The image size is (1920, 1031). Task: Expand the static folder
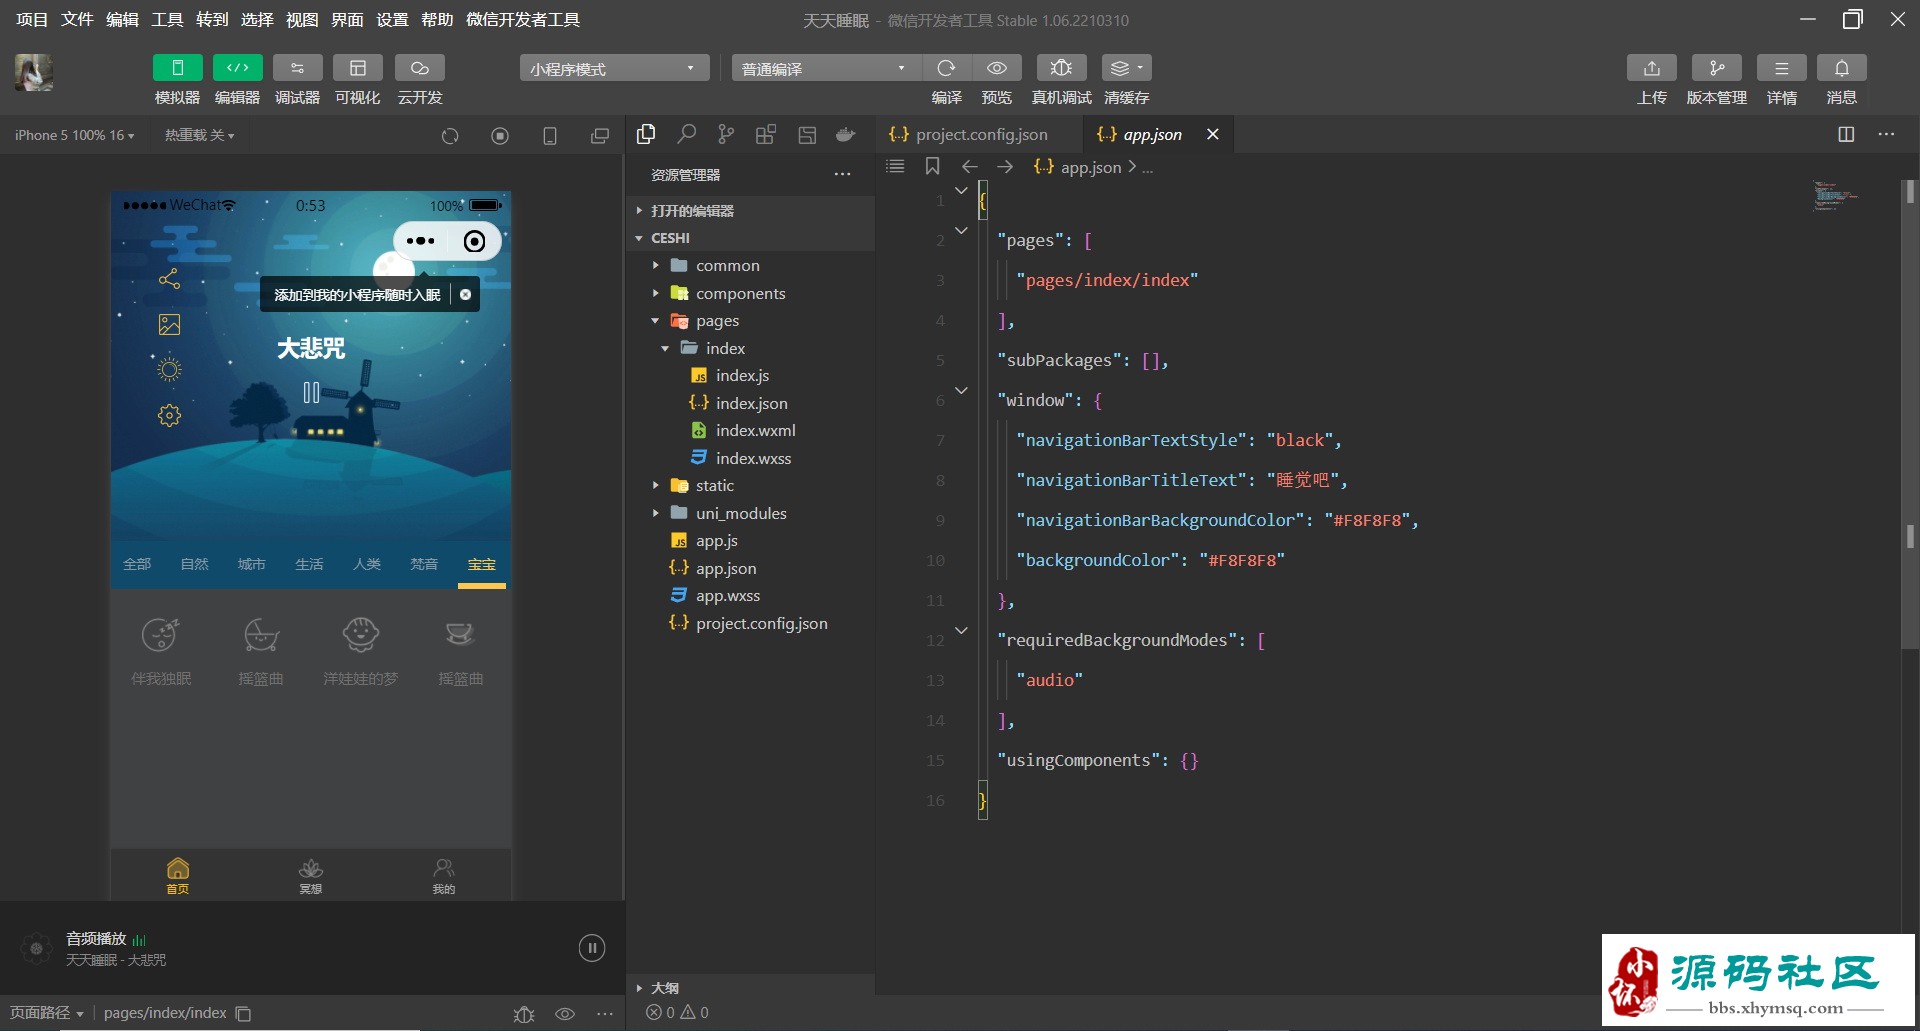tap(750, 485)
